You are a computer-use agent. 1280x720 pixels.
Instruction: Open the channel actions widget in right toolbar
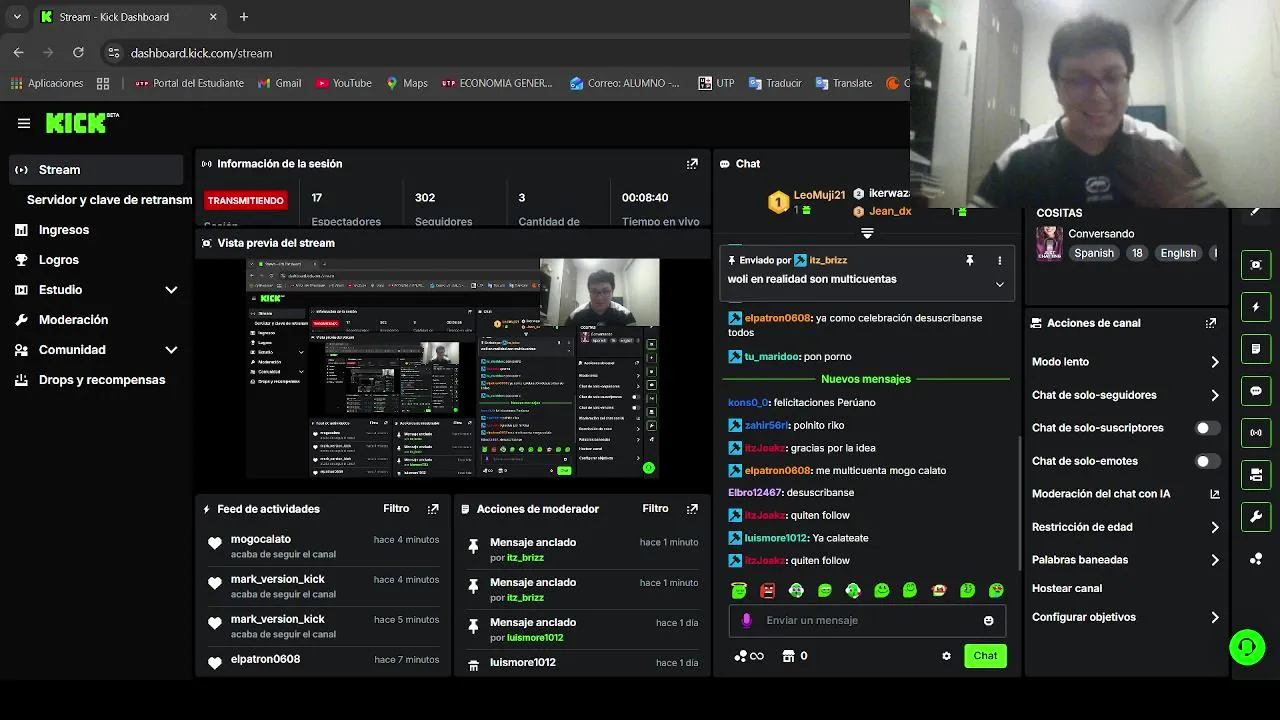pos(1256,475)
